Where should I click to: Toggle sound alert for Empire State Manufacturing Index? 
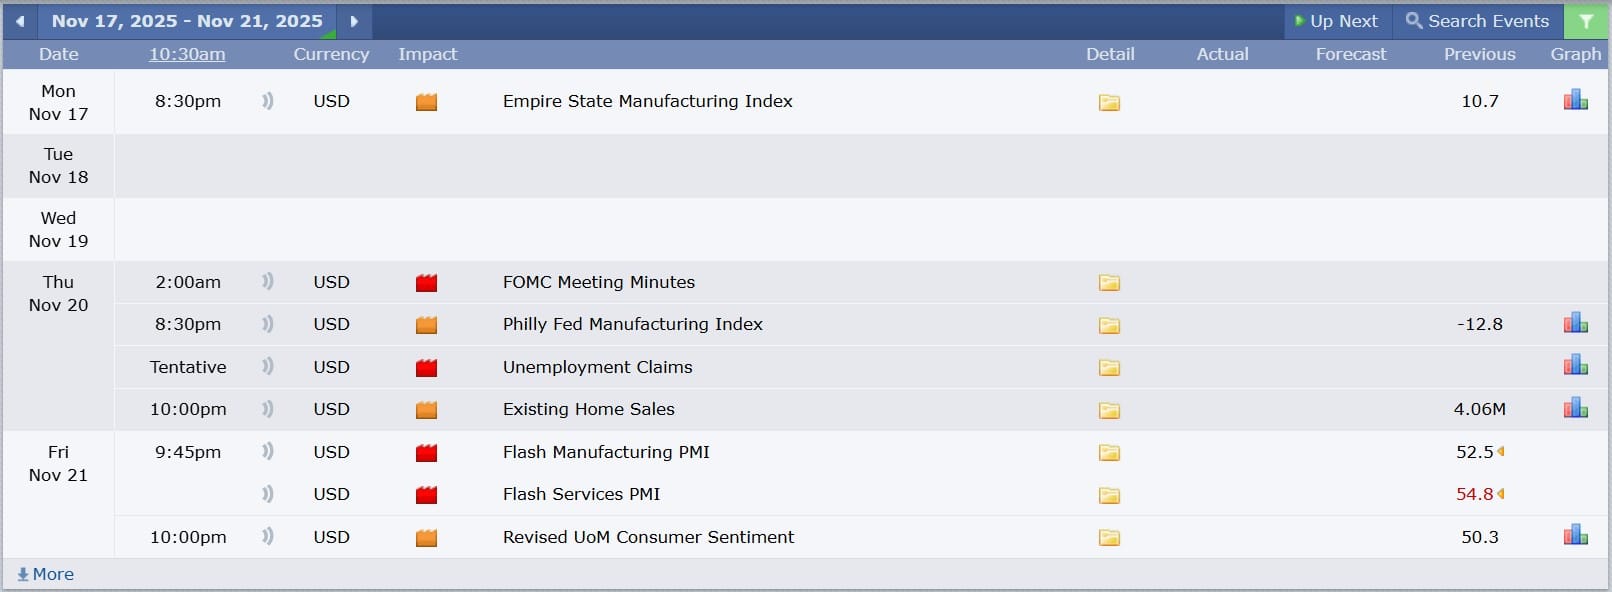click(267, 101)
